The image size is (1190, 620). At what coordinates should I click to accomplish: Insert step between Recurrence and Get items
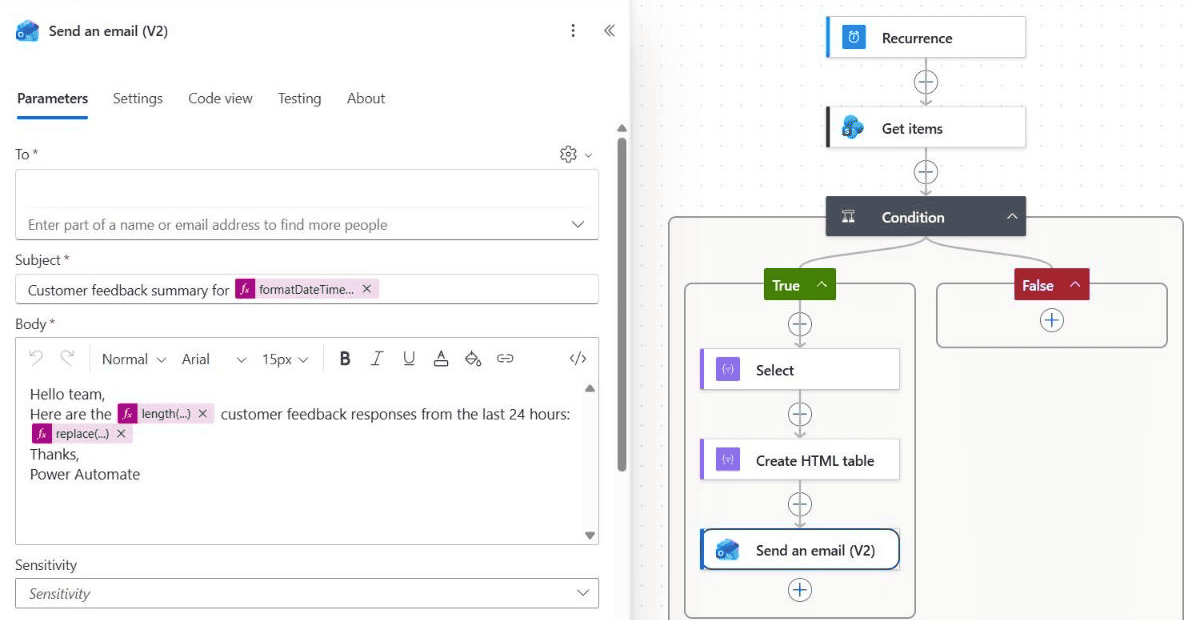tap(925, 82)
